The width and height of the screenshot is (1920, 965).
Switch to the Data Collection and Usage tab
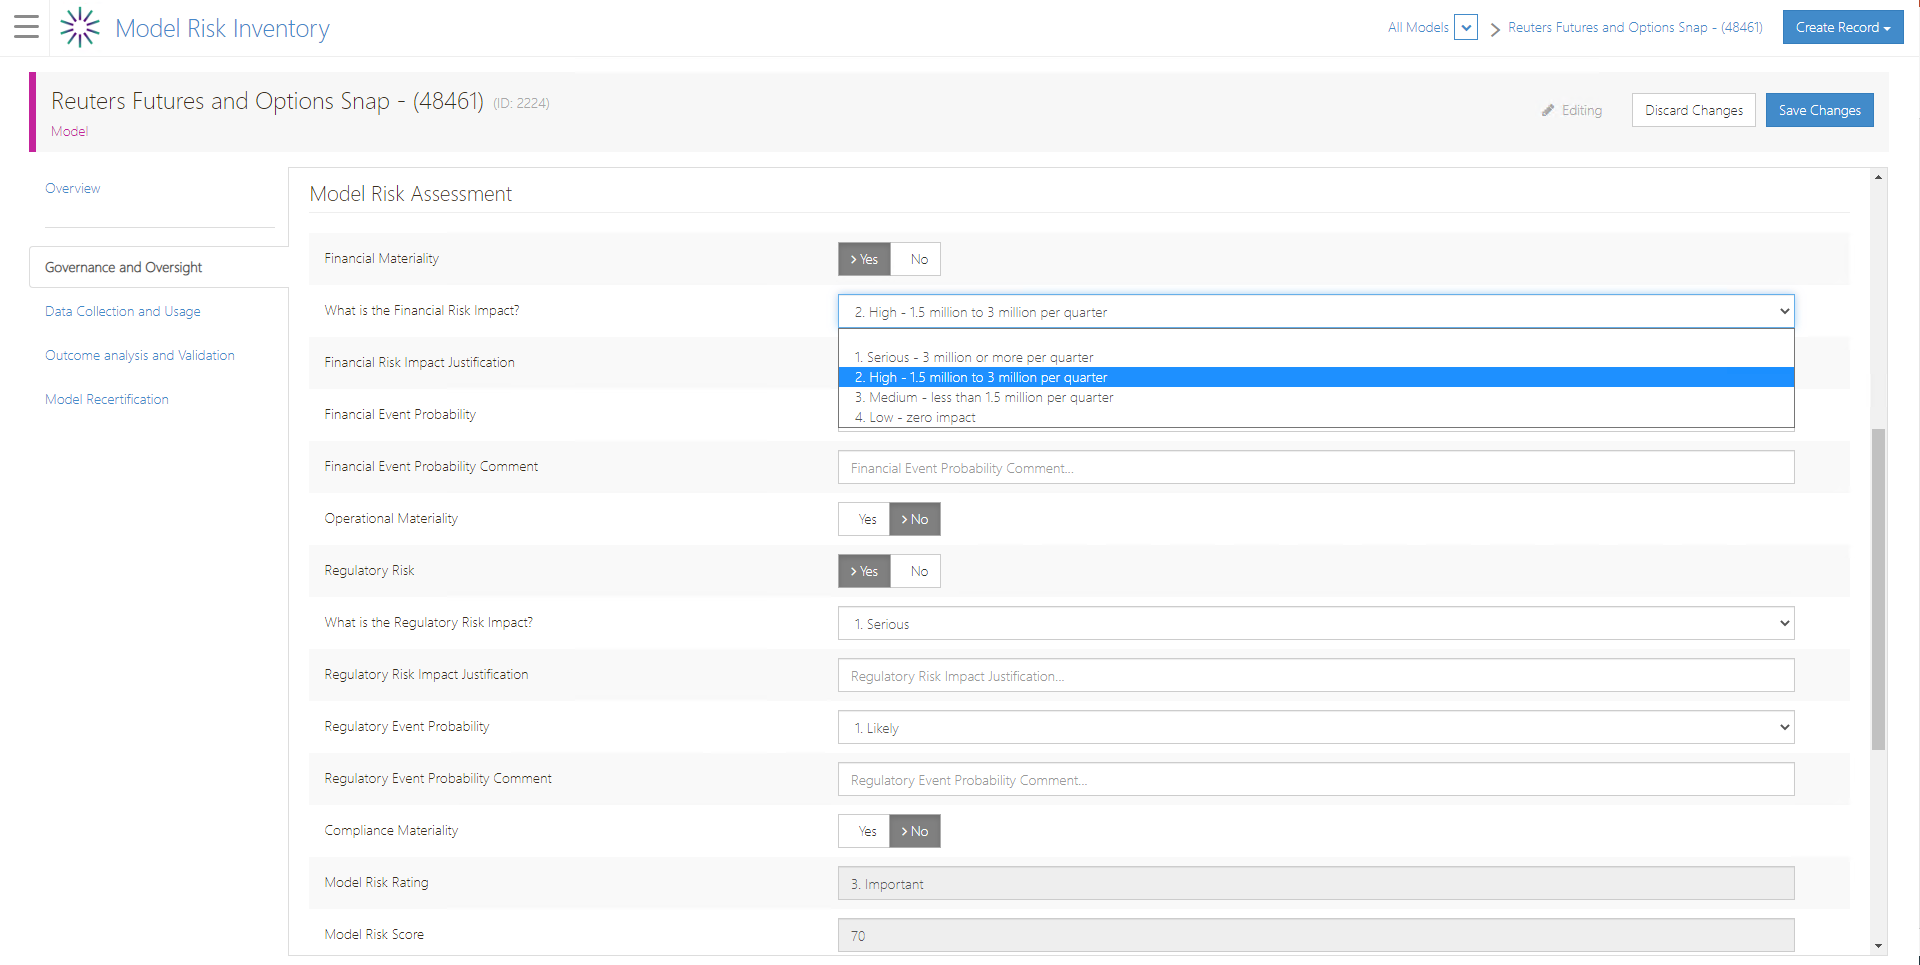pyautogui.click(x=122, y=311)
